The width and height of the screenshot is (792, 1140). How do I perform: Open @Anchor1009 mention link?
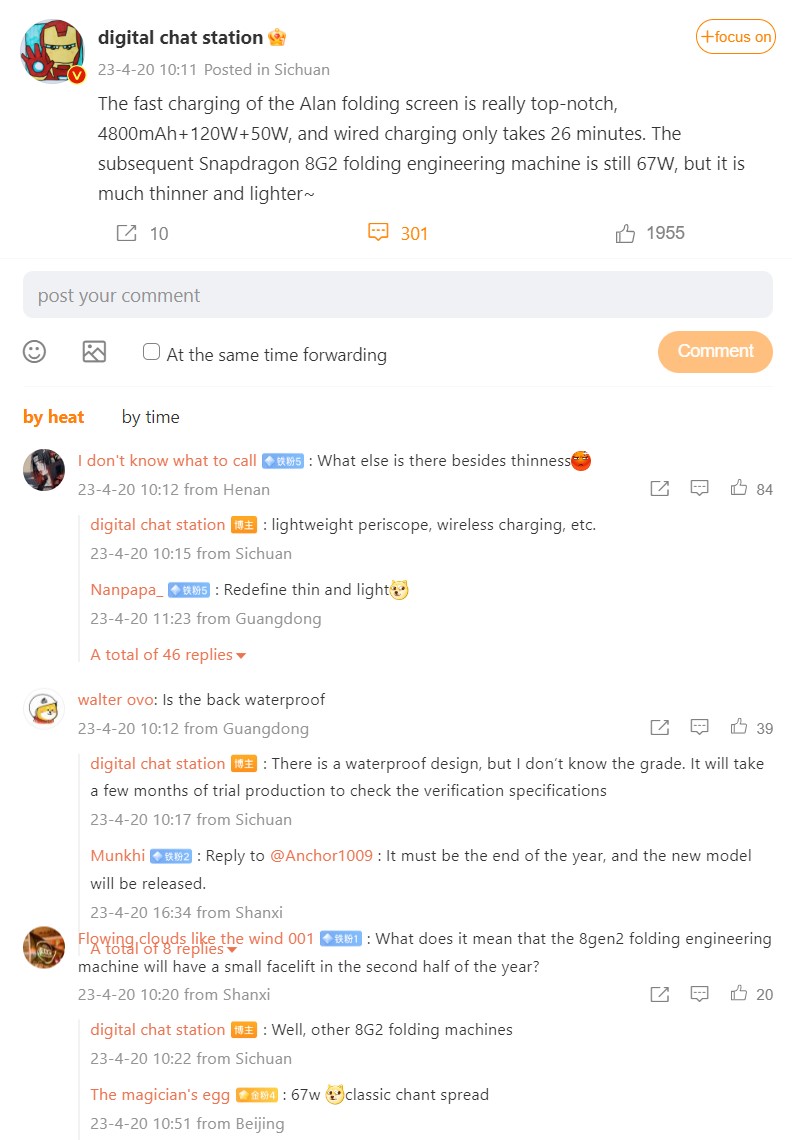321,856
